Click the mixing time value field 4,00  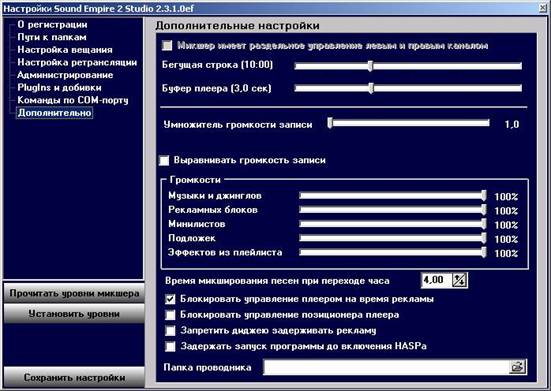[436, 280]
